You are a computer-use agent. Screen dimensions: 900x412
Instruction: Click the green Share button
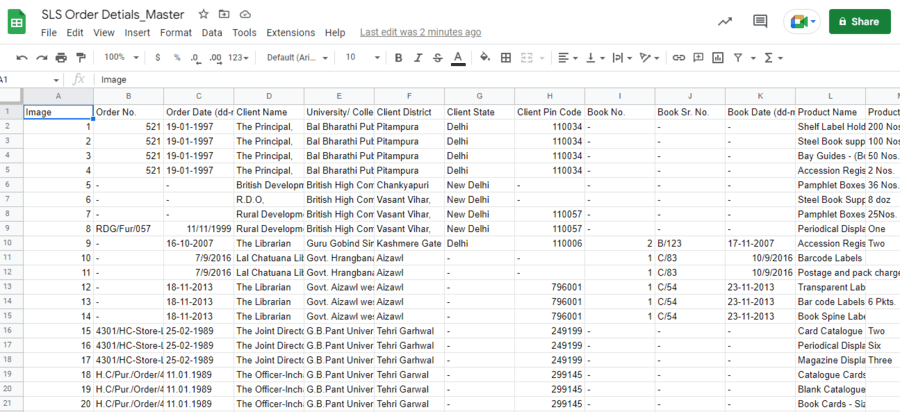(x=859, y=22)
